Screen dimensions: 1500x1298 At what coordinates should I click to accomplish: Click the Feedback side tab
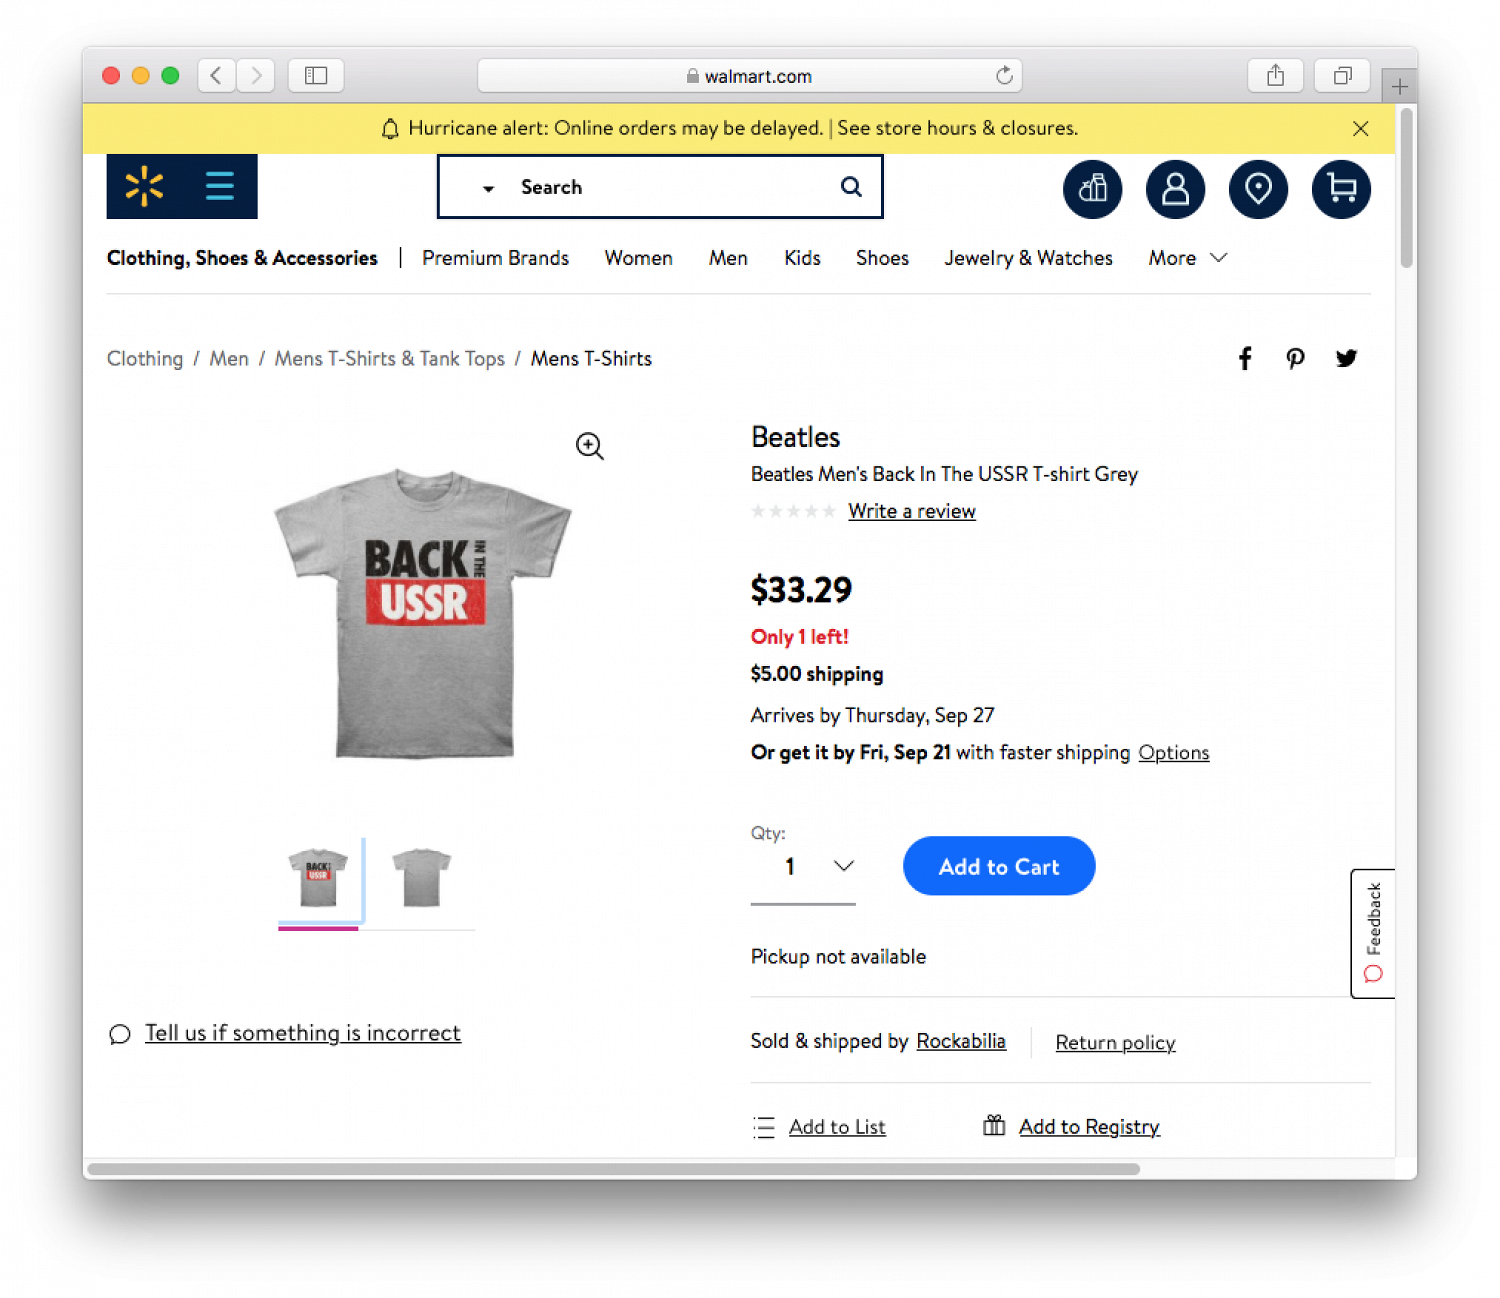[1373, 933]
